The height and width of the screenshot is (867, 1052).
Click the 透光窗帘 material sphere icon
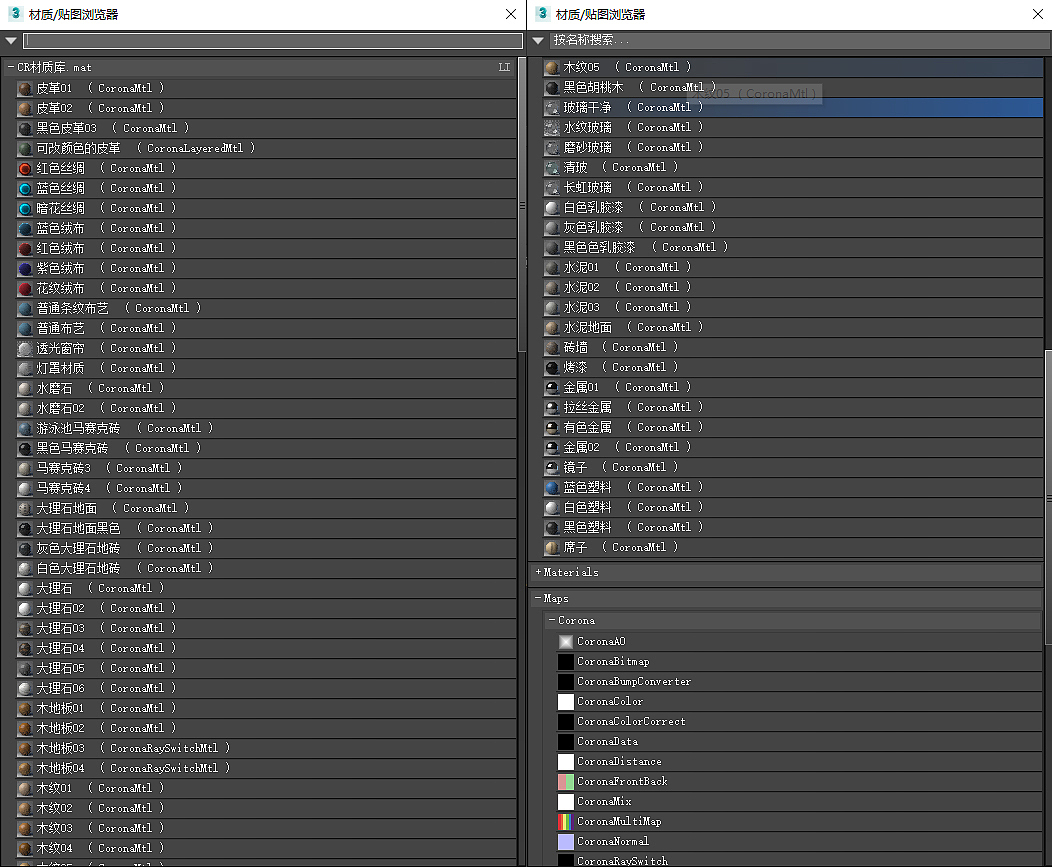pyautogui.click(x=25, y=348)
